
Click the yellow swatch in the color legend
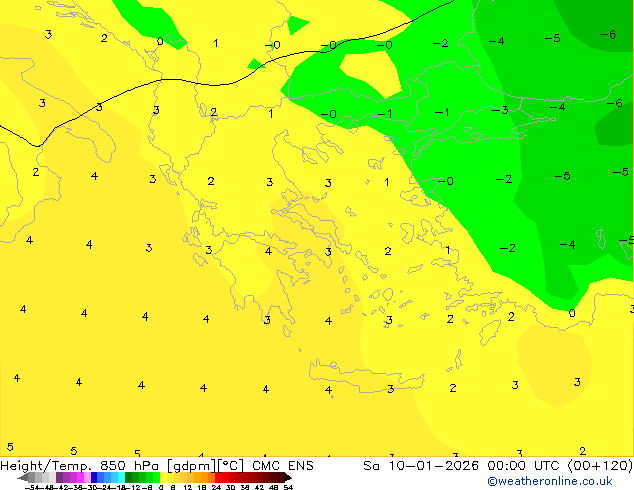point(163,477)
